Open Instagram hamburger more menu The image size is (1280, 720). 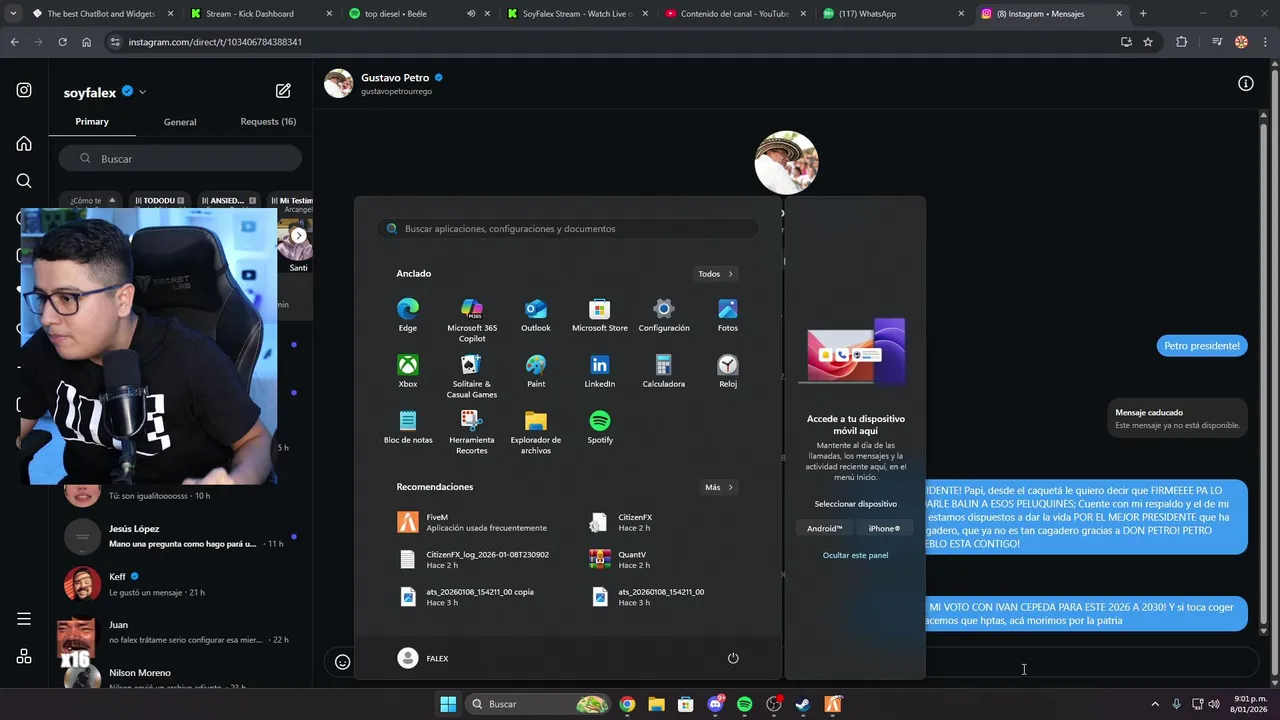(24, 619)
